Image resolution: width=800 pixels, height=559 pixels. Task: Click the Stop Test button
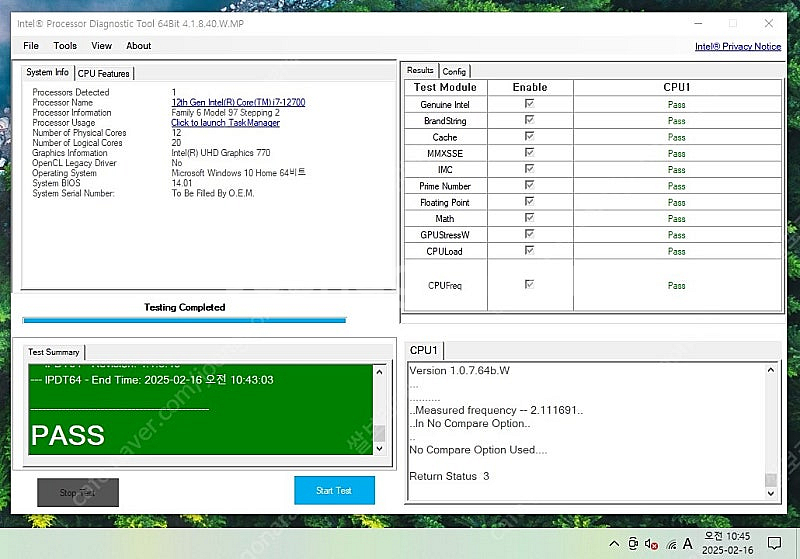click(78, 492)
